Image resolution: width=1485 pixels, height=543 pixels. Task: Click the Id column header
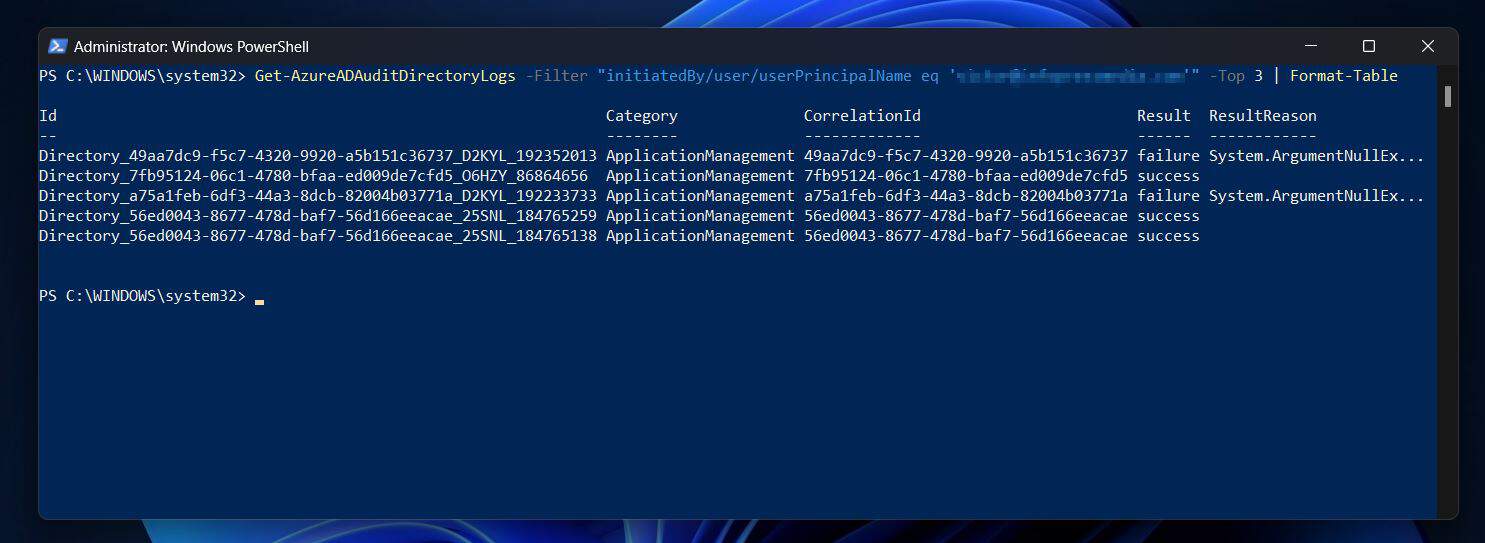[48, 116]
